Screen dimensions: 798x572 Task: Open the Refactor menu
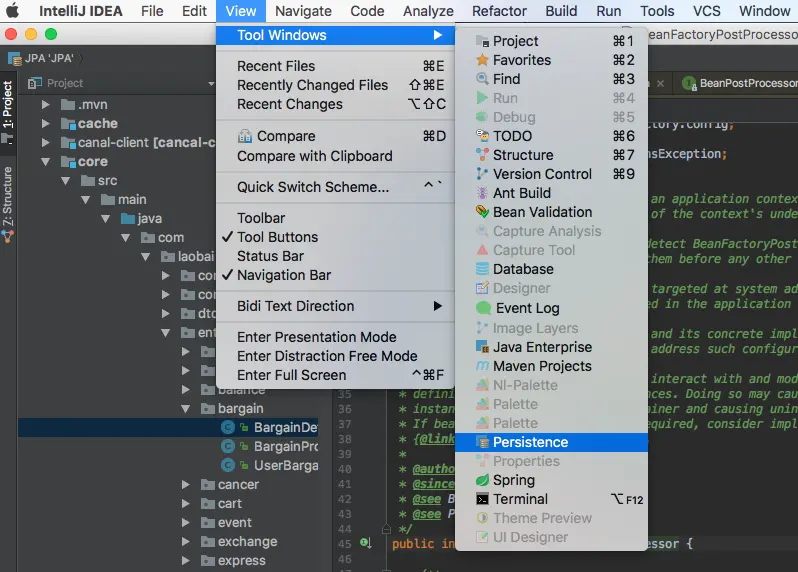(x=499, y=11)
